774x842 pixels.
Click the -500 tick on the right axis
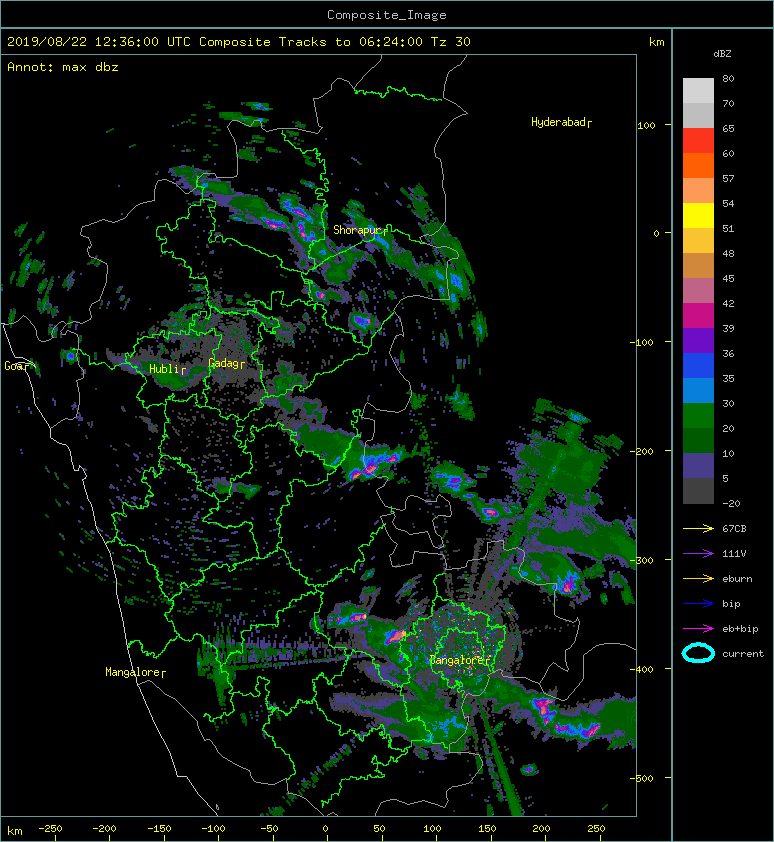tap(641, 778)
